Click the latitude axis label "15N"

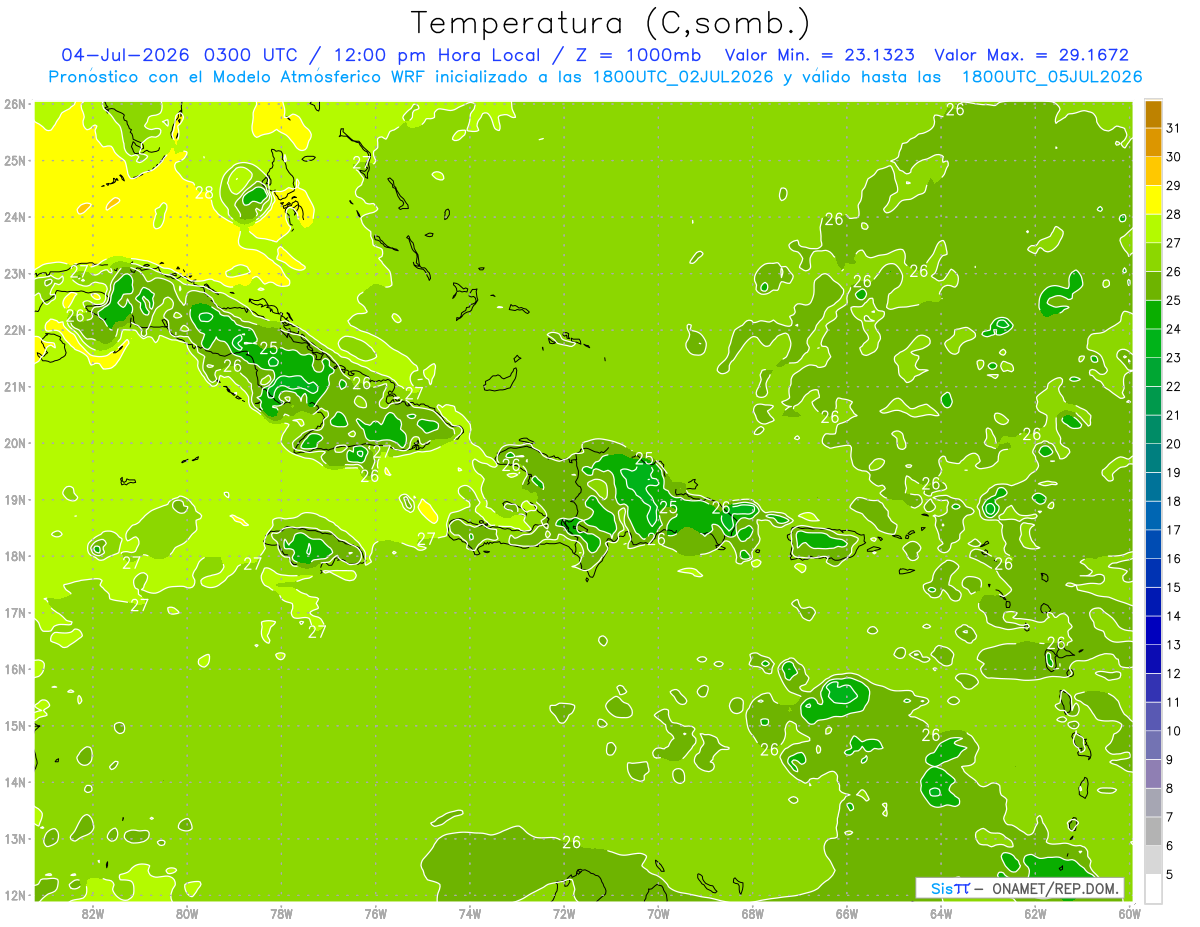[14, 726]
